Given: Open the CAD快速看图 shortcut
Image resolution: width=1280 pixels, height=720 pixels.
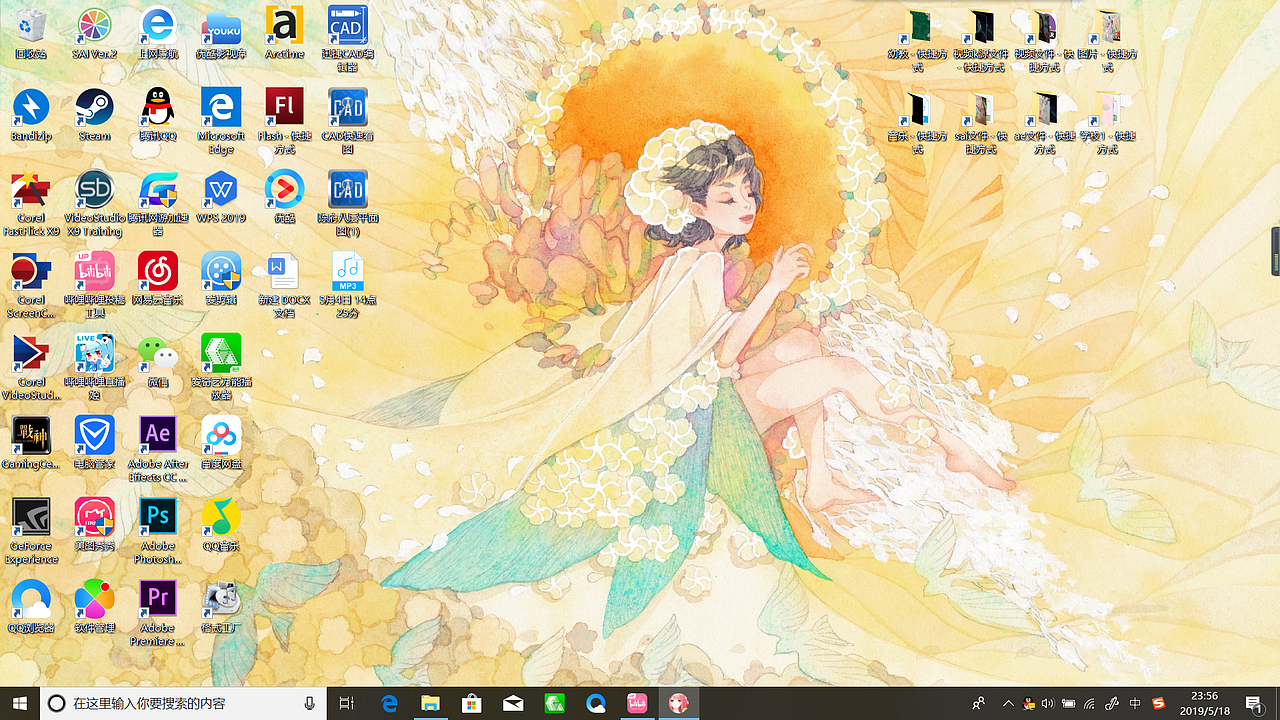Looking at the screenshot, I should [347, 121].
